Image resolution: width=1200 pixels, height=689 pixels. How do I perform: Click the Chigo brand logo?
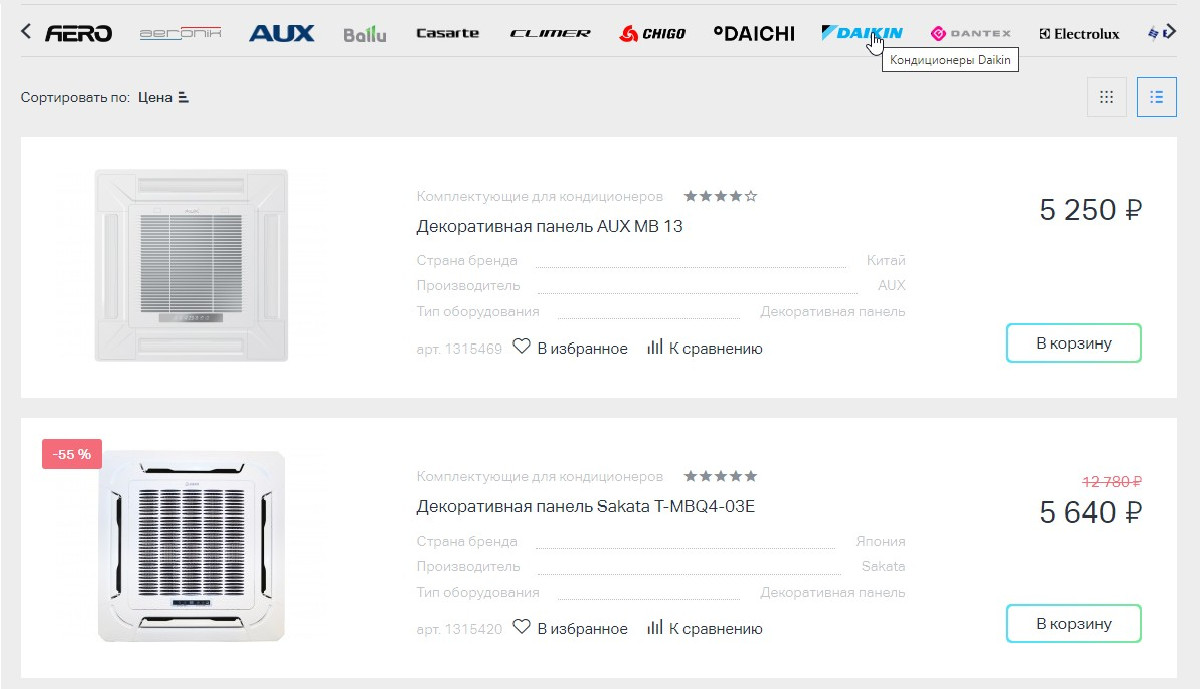pos(653,34)
